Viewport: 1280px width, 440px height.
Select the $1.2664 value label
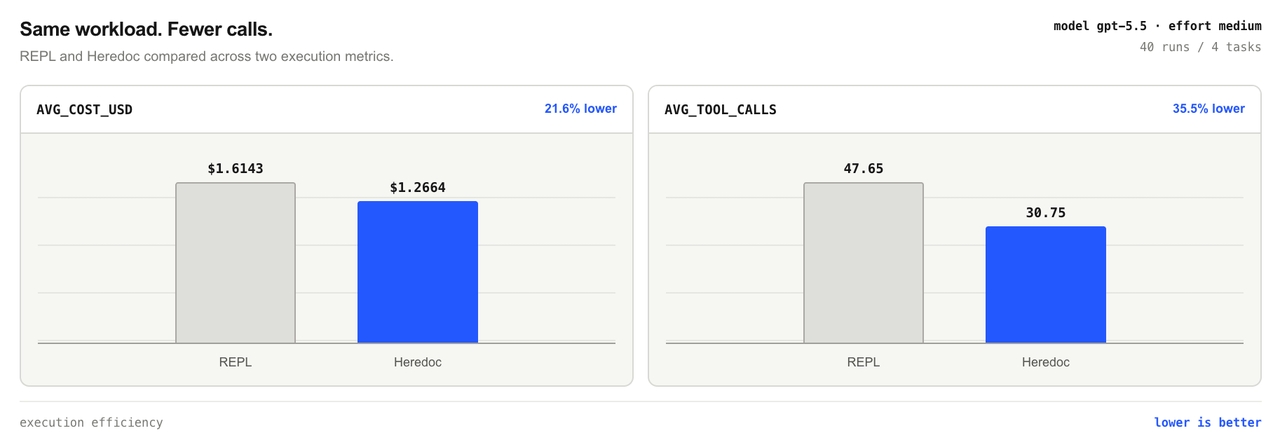click(418, 187)
